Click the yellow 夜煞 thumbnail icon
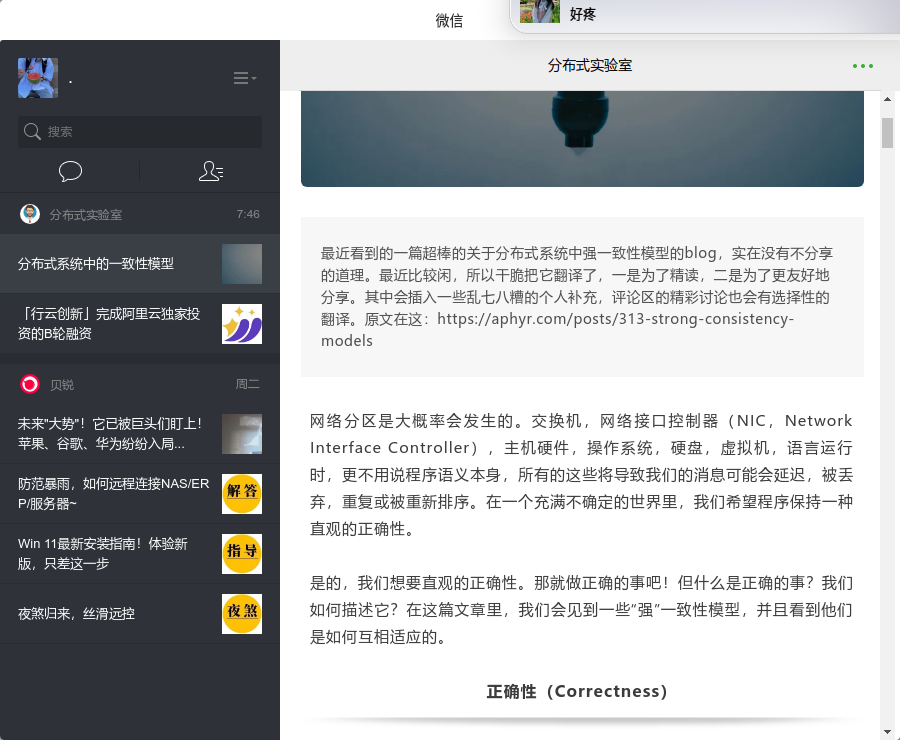The width and height of the screenshot is (900, 740). [242, 614]
